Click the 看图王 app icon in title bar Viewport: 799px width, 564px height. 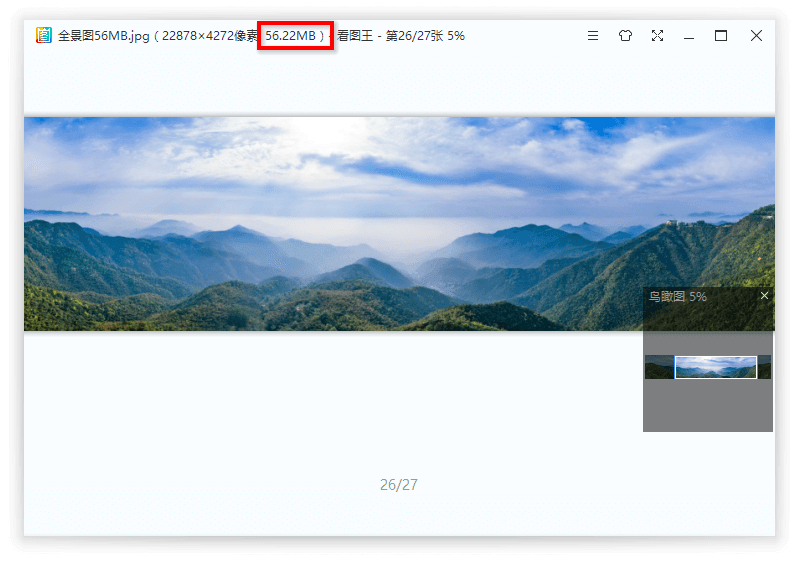[44, 36]
